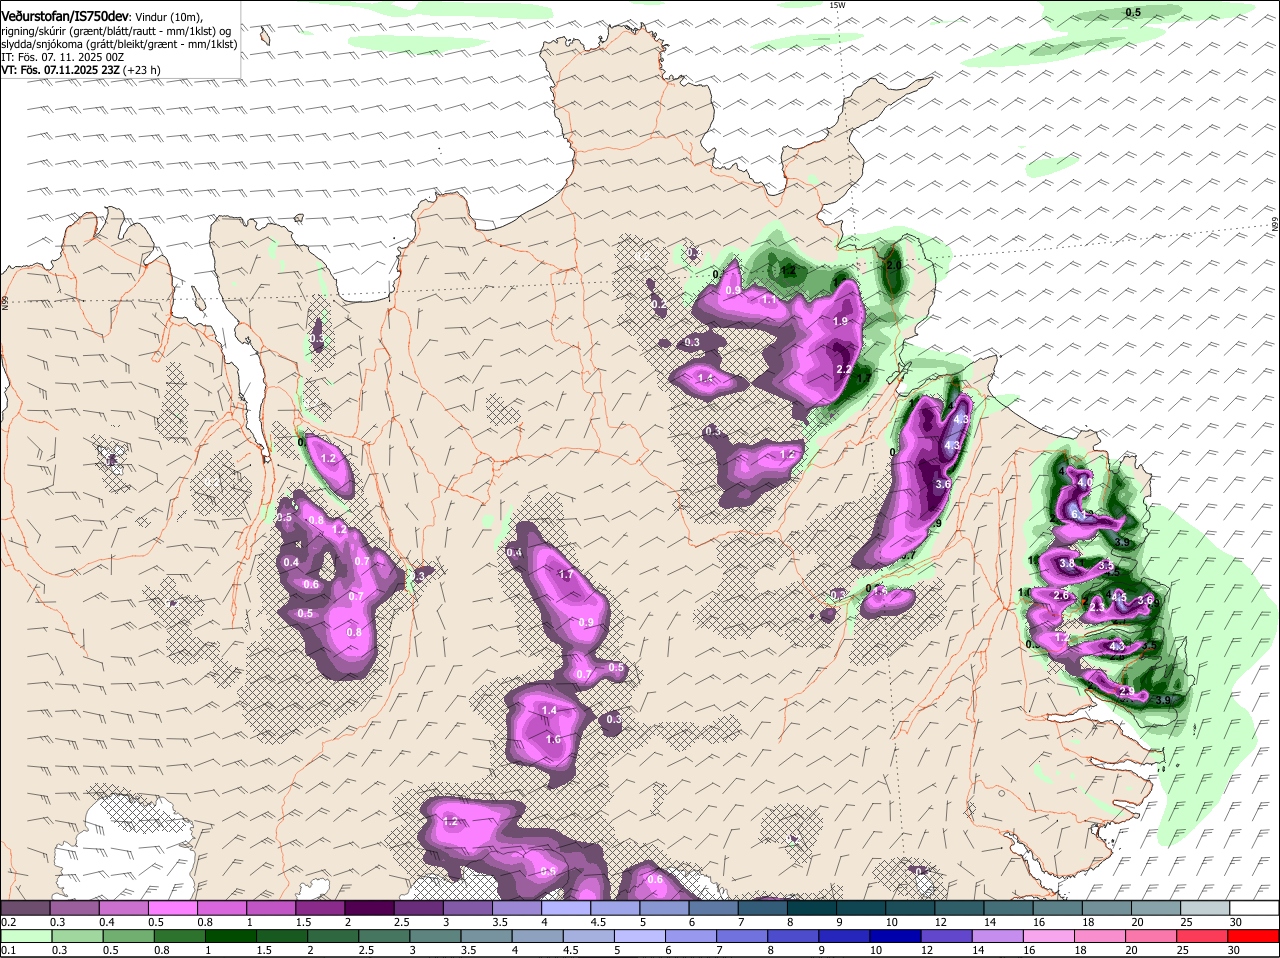The image size is (1280, 958).
Task: Choose the light pink rain swatch labeled 16
Action: tap(1050, 935)
